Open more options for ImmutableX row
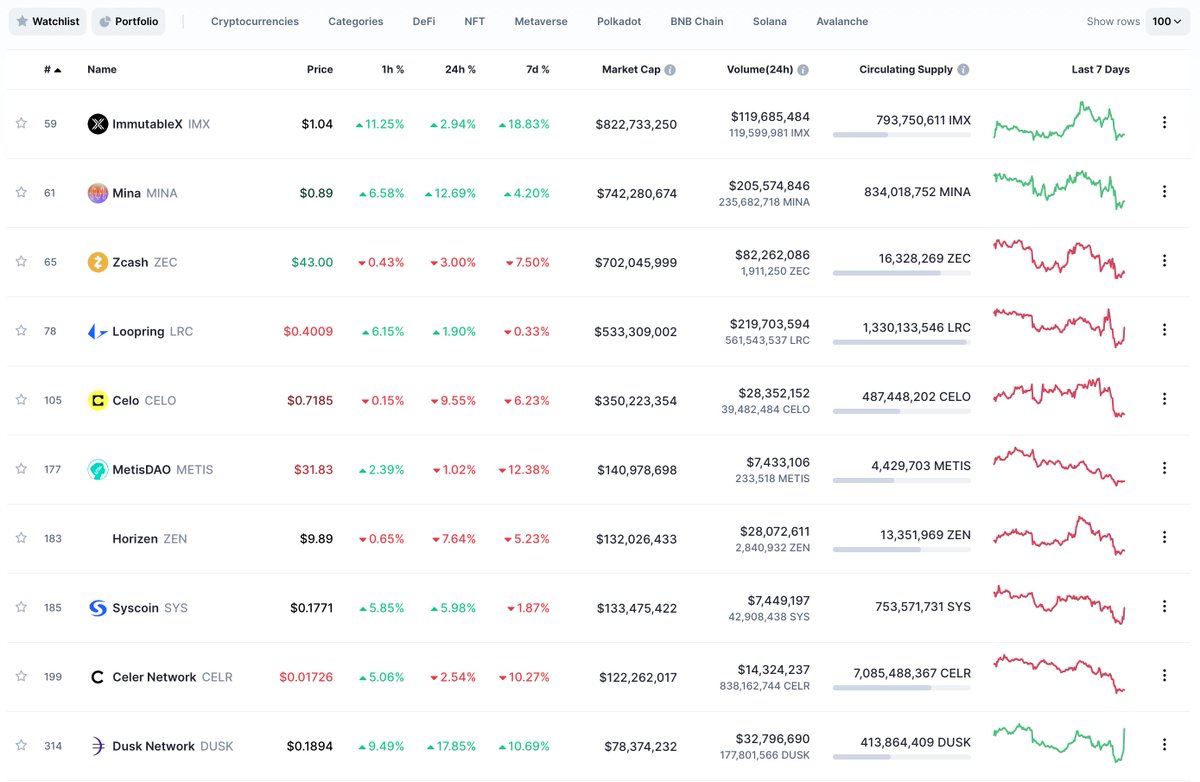The height and width of the screenshot is (782, 1200). pyautogui.click(x=1164, y=123)
